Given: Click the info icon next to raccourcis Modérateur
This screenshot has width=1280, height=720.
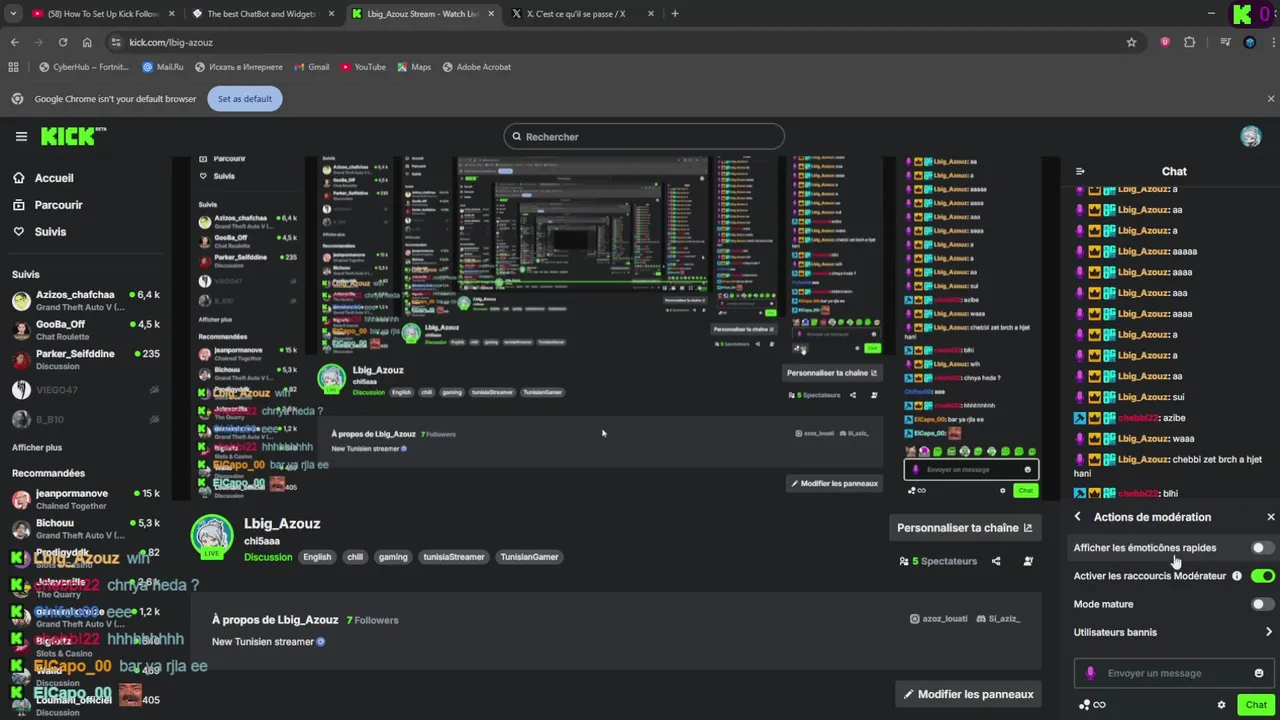Looking at the screenshot, I should 1237,576.
